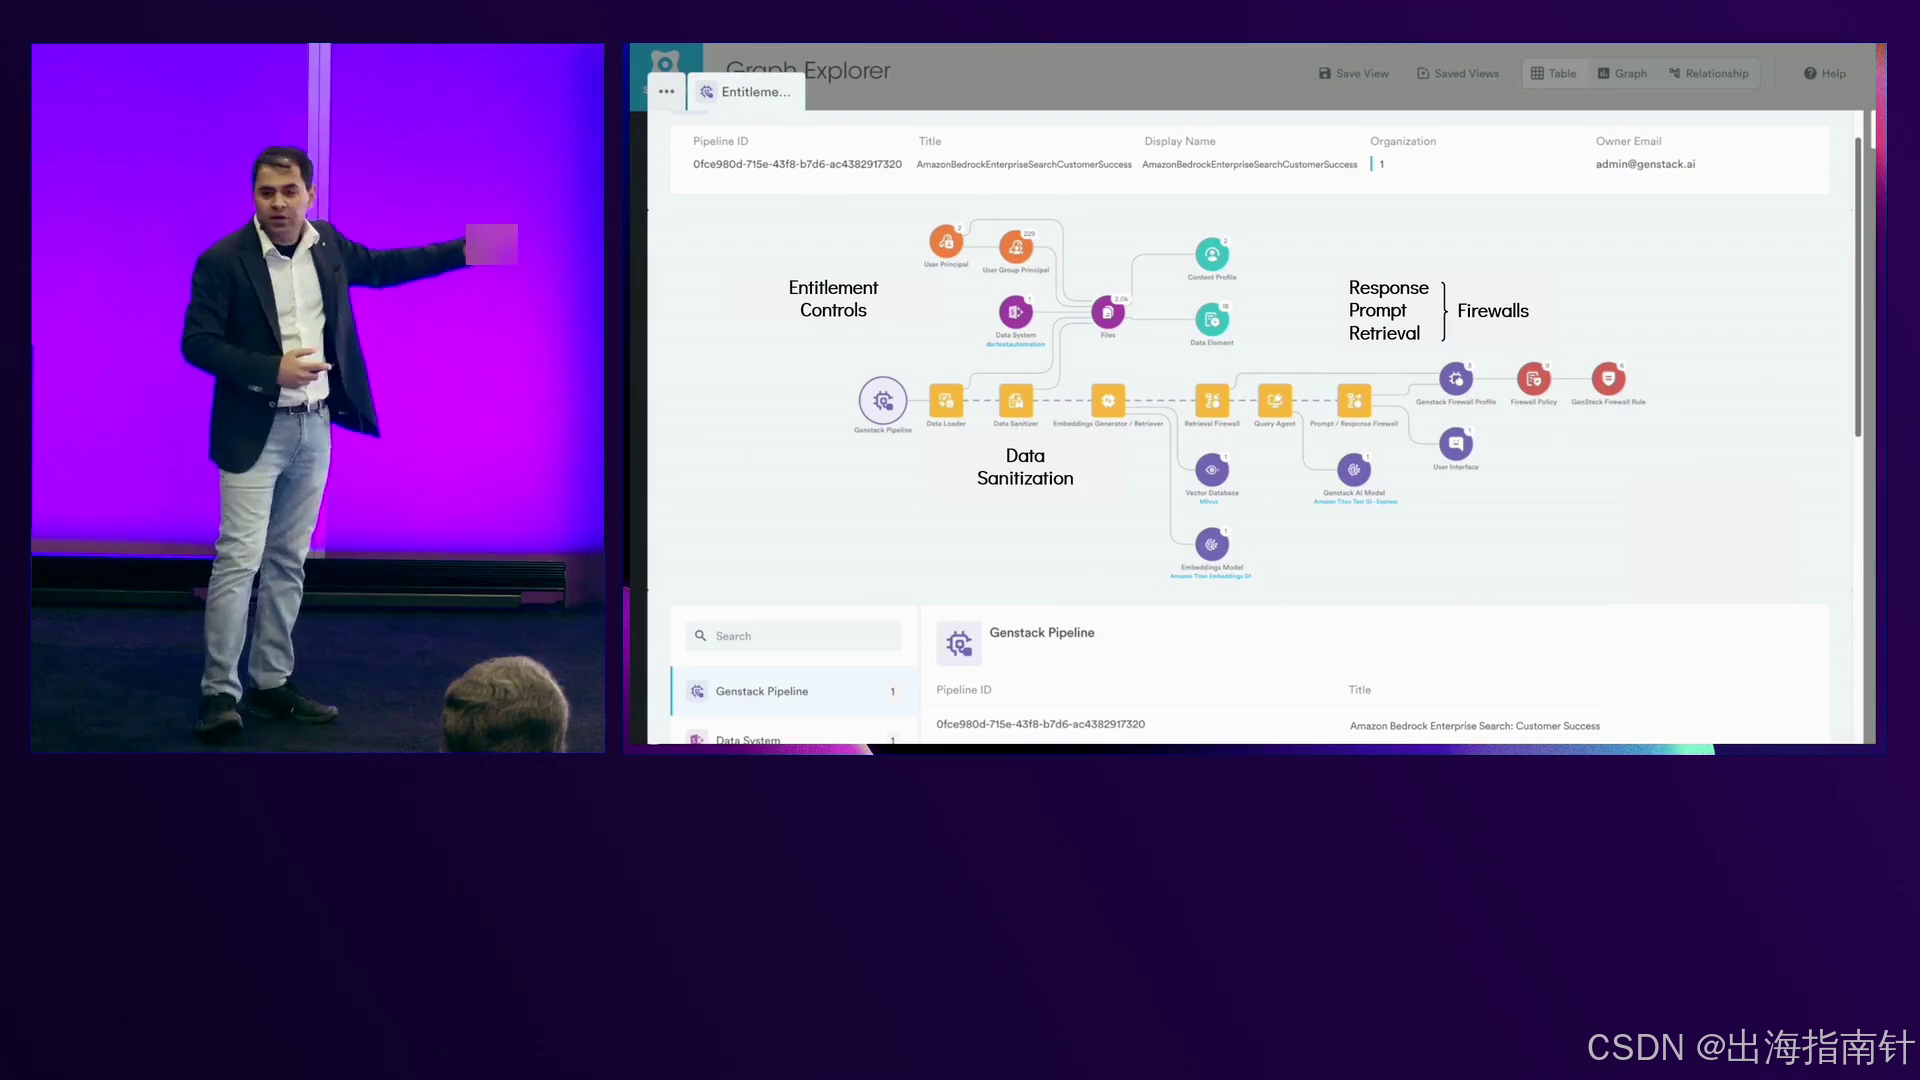The image size is (1920, 1080).
Task: Open the three-dots tab menu
Action: pyautogui.click(x=666, y=92)
